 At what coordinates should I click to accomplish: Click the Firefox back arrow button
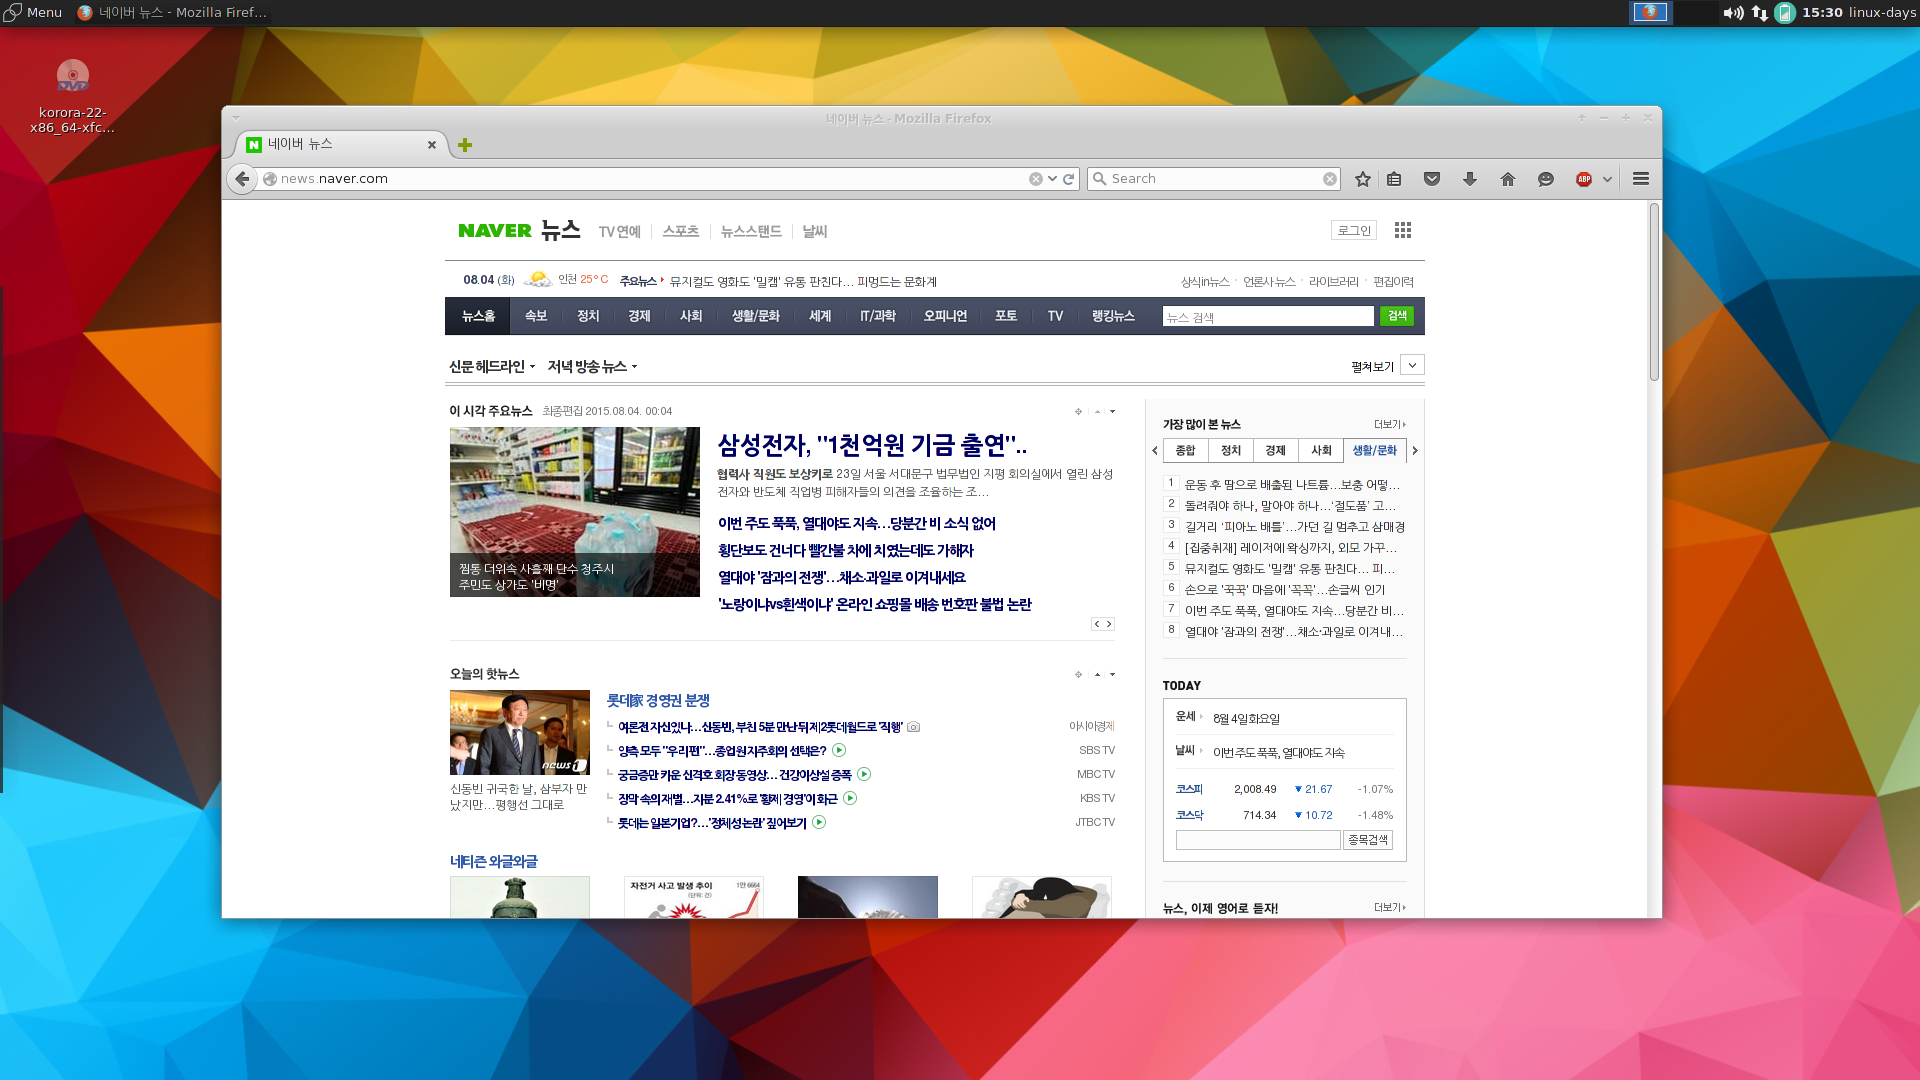point(242,179)
